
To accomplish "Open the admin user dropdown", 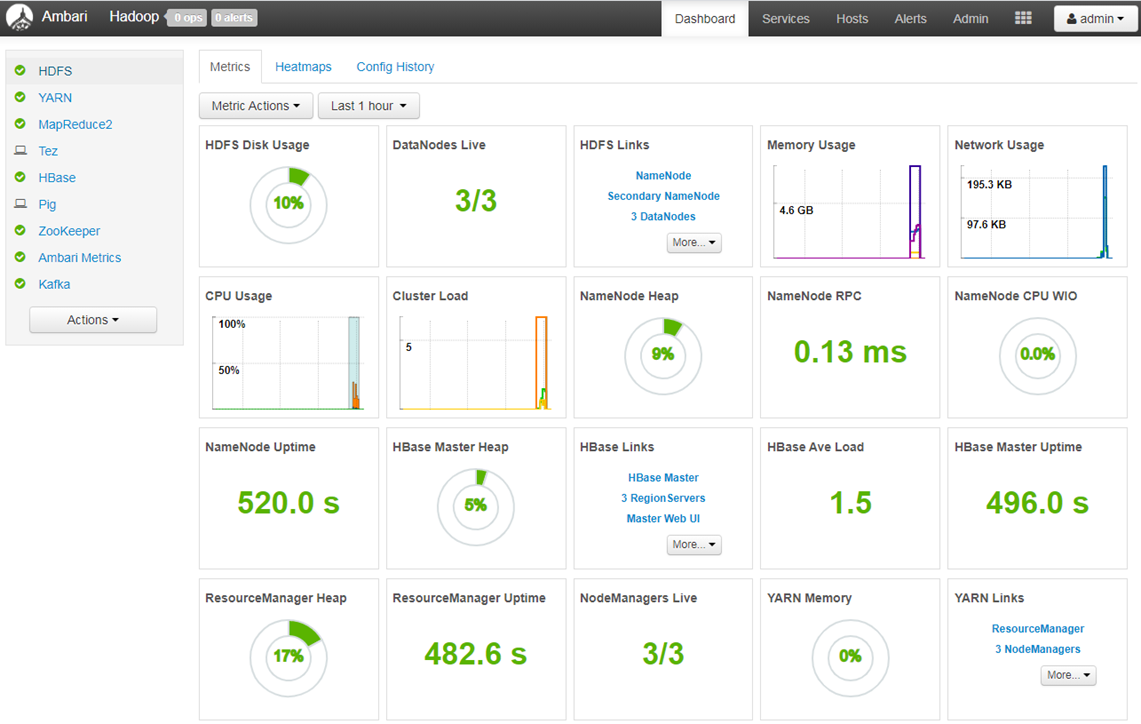I will coord(1095,19).
